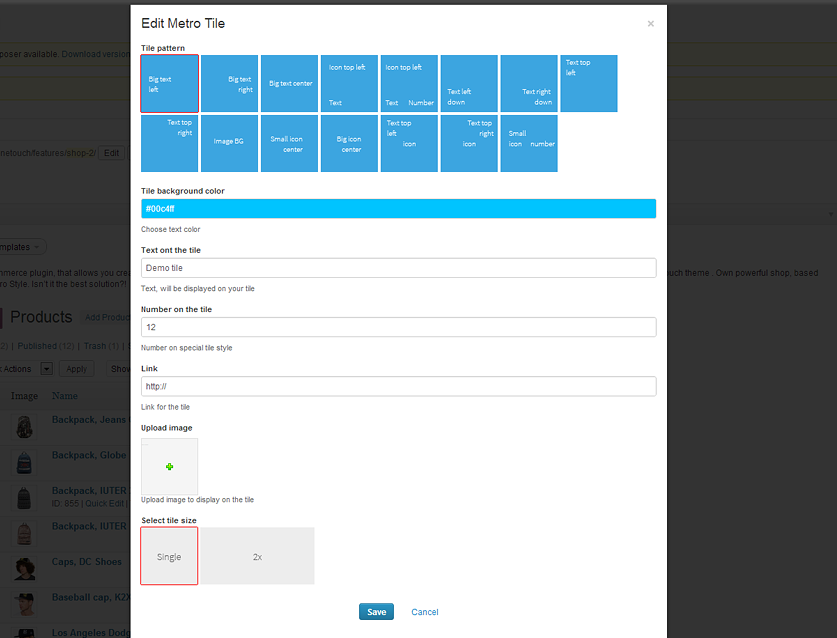Choose the 'Small icon center' tile pattern
Viewport: 837px width, 638px height.
pos(289,143)
